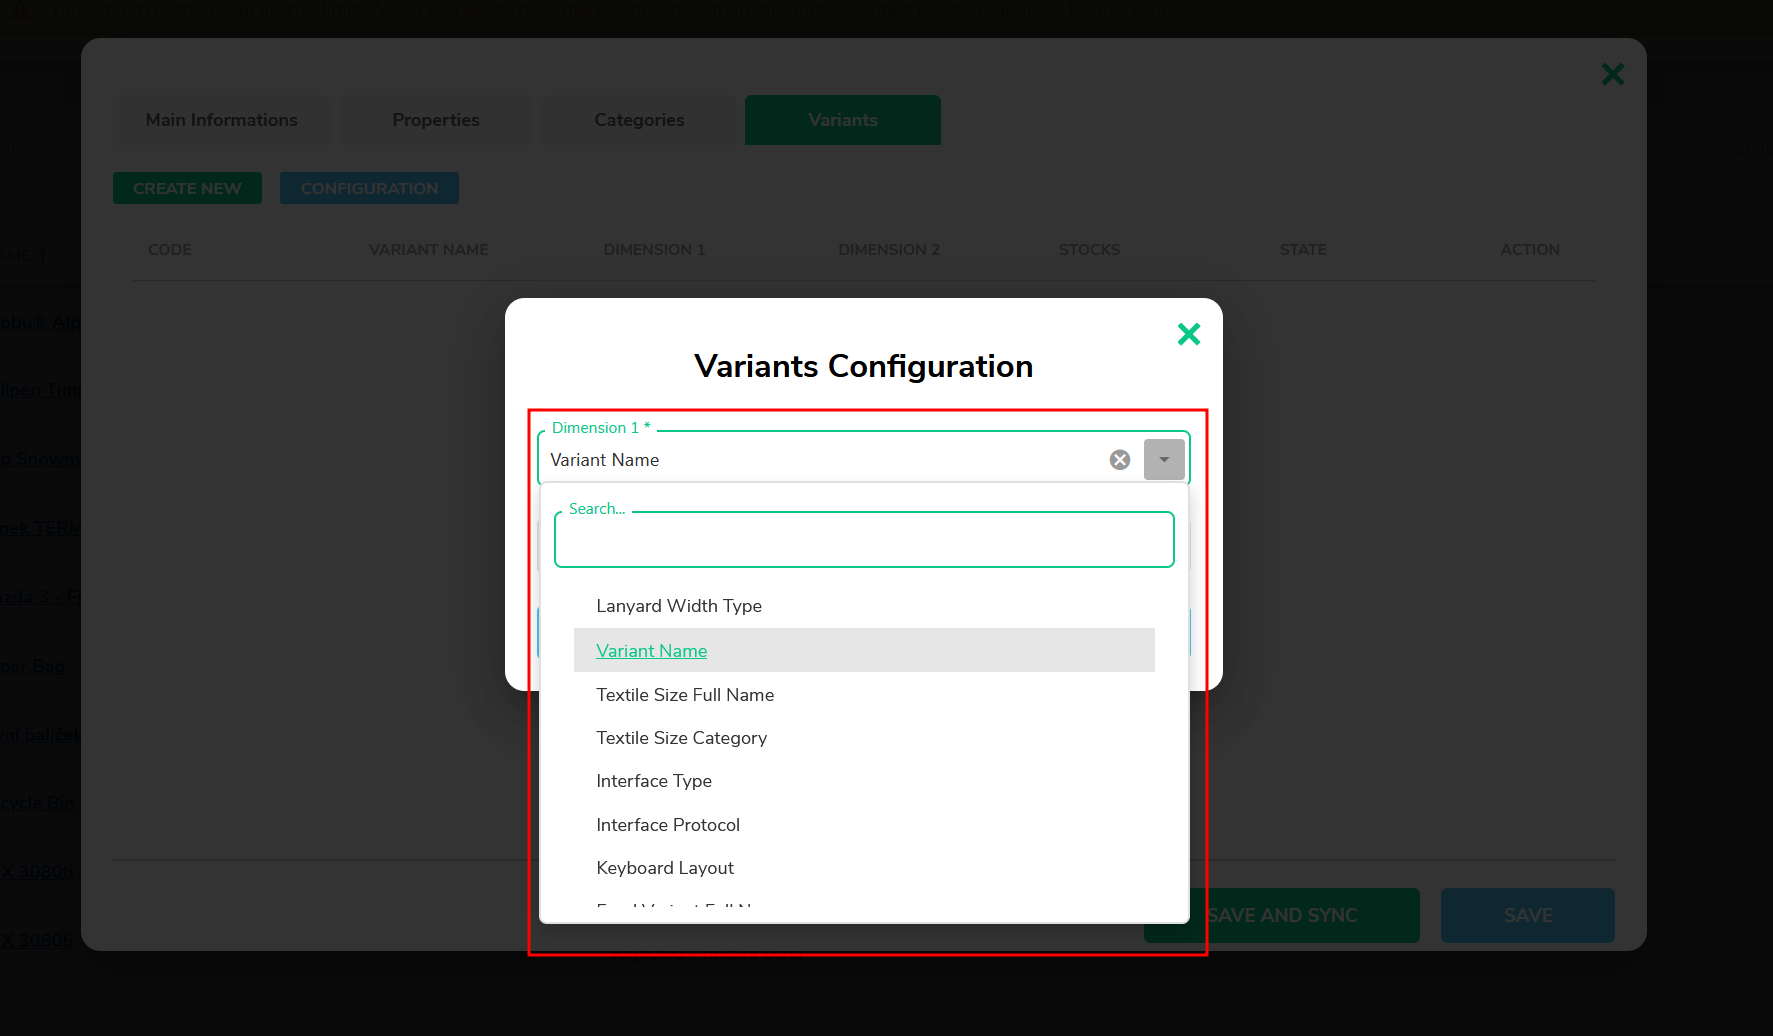This screenshot has height=1036, width=1773.
Task: Collapse the Dimension 1 dropdown arrow
Action: (x=1164, y=460)
